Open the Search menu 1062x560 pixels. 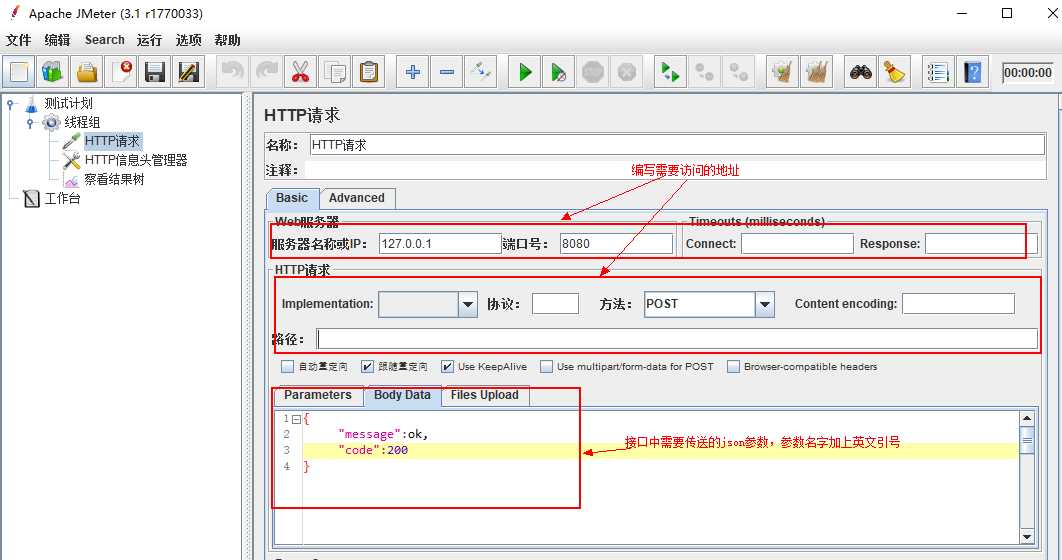[104, 40]
